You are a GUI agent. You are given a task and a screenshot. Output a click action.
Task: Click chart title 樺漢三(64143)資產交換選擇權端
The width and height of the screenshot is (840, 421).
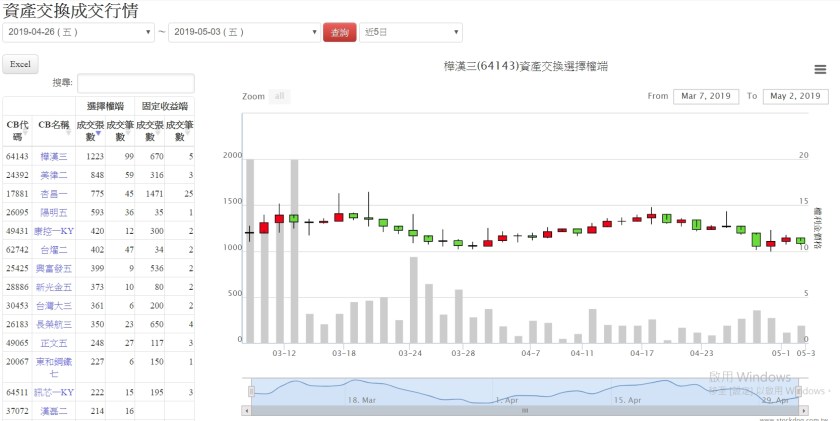pyautogui.click(x=527, y=66)
